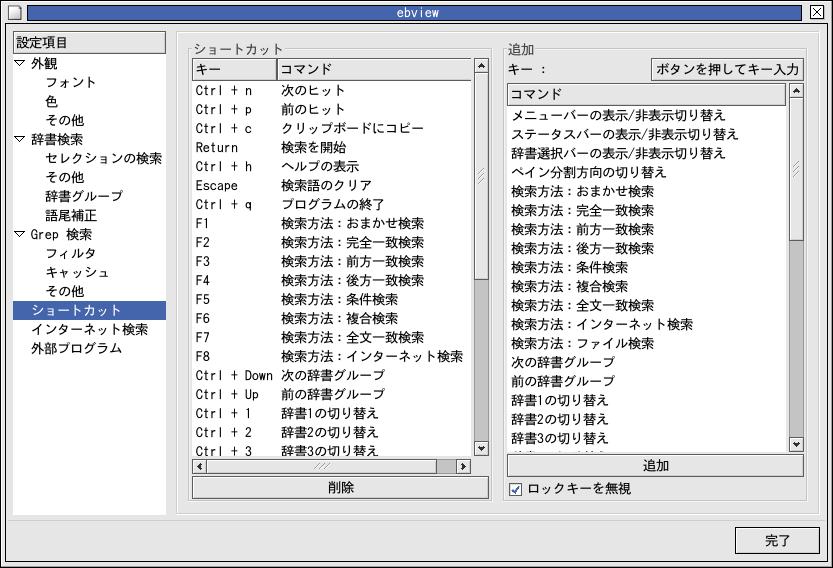Toggle the ロックキーを無視 checkbox
Viewport: 833px width, 568px height.
pos(516,489)
